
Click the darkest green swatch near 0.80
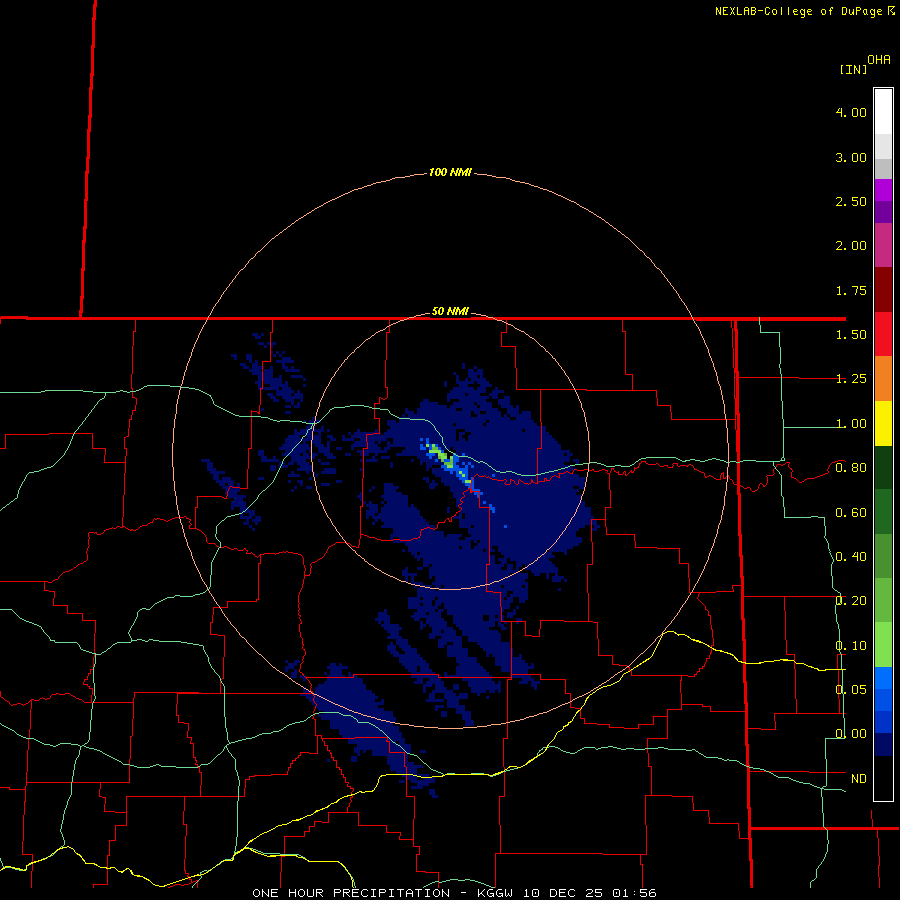pos(883,468)
